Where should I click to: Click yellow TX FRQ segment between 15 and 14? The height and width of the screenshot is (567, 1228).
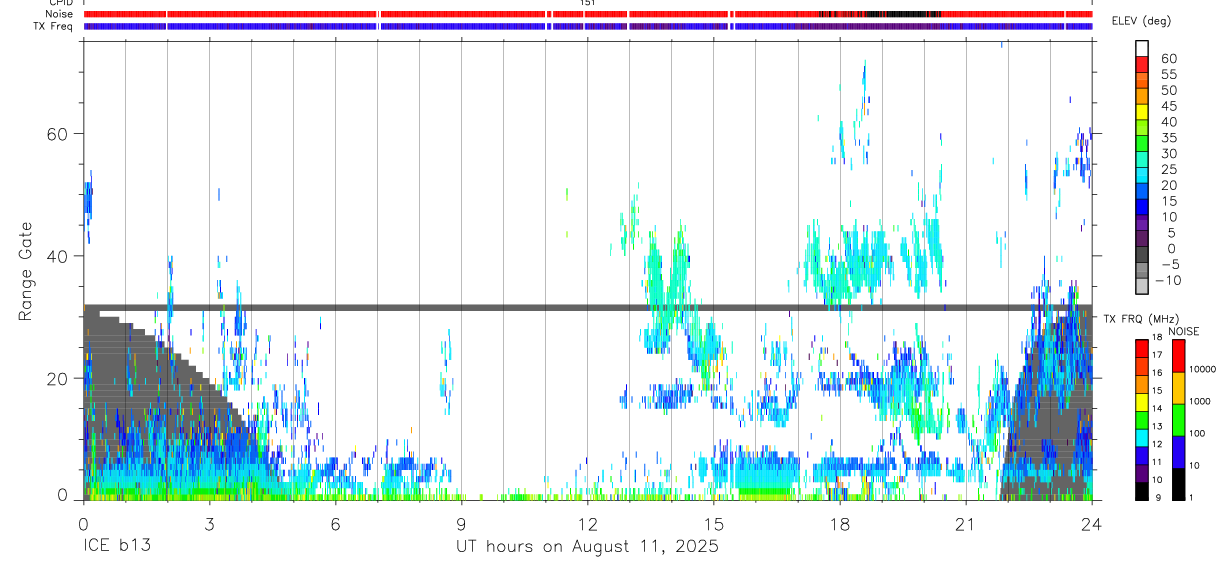point(1142,401)
